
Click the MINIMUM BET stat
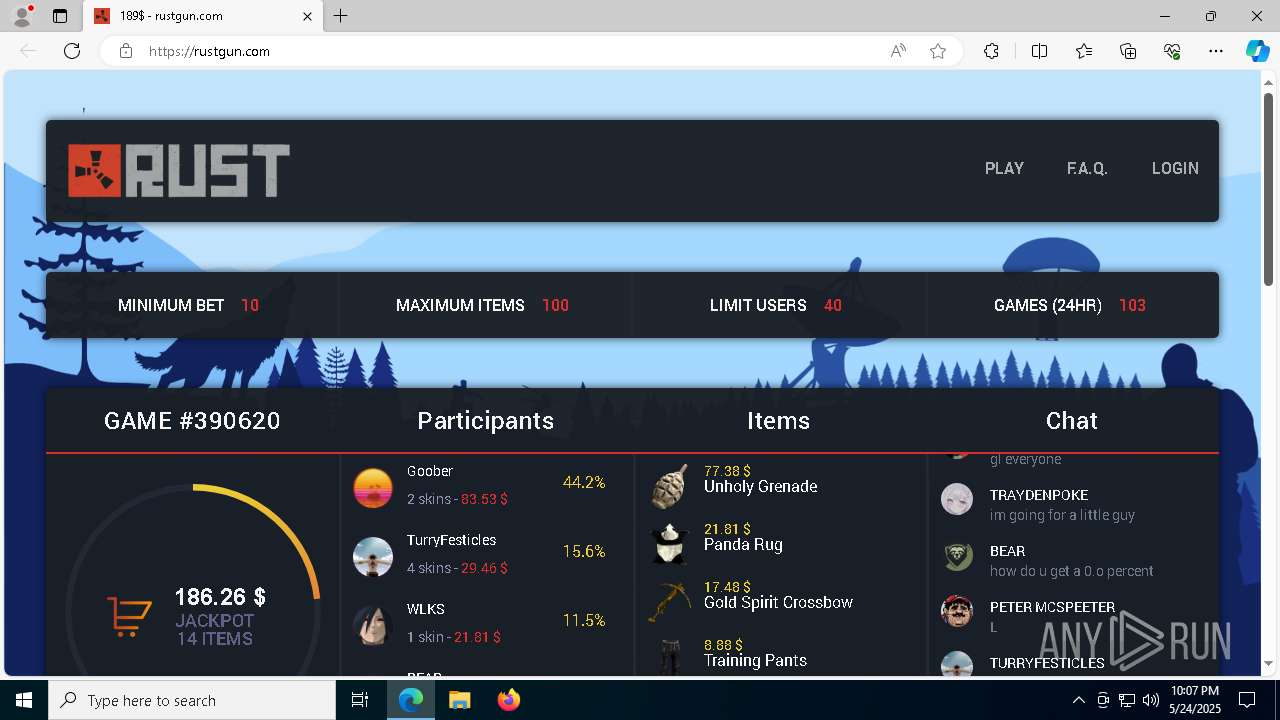pyautogui.click(x=188, y=305)
